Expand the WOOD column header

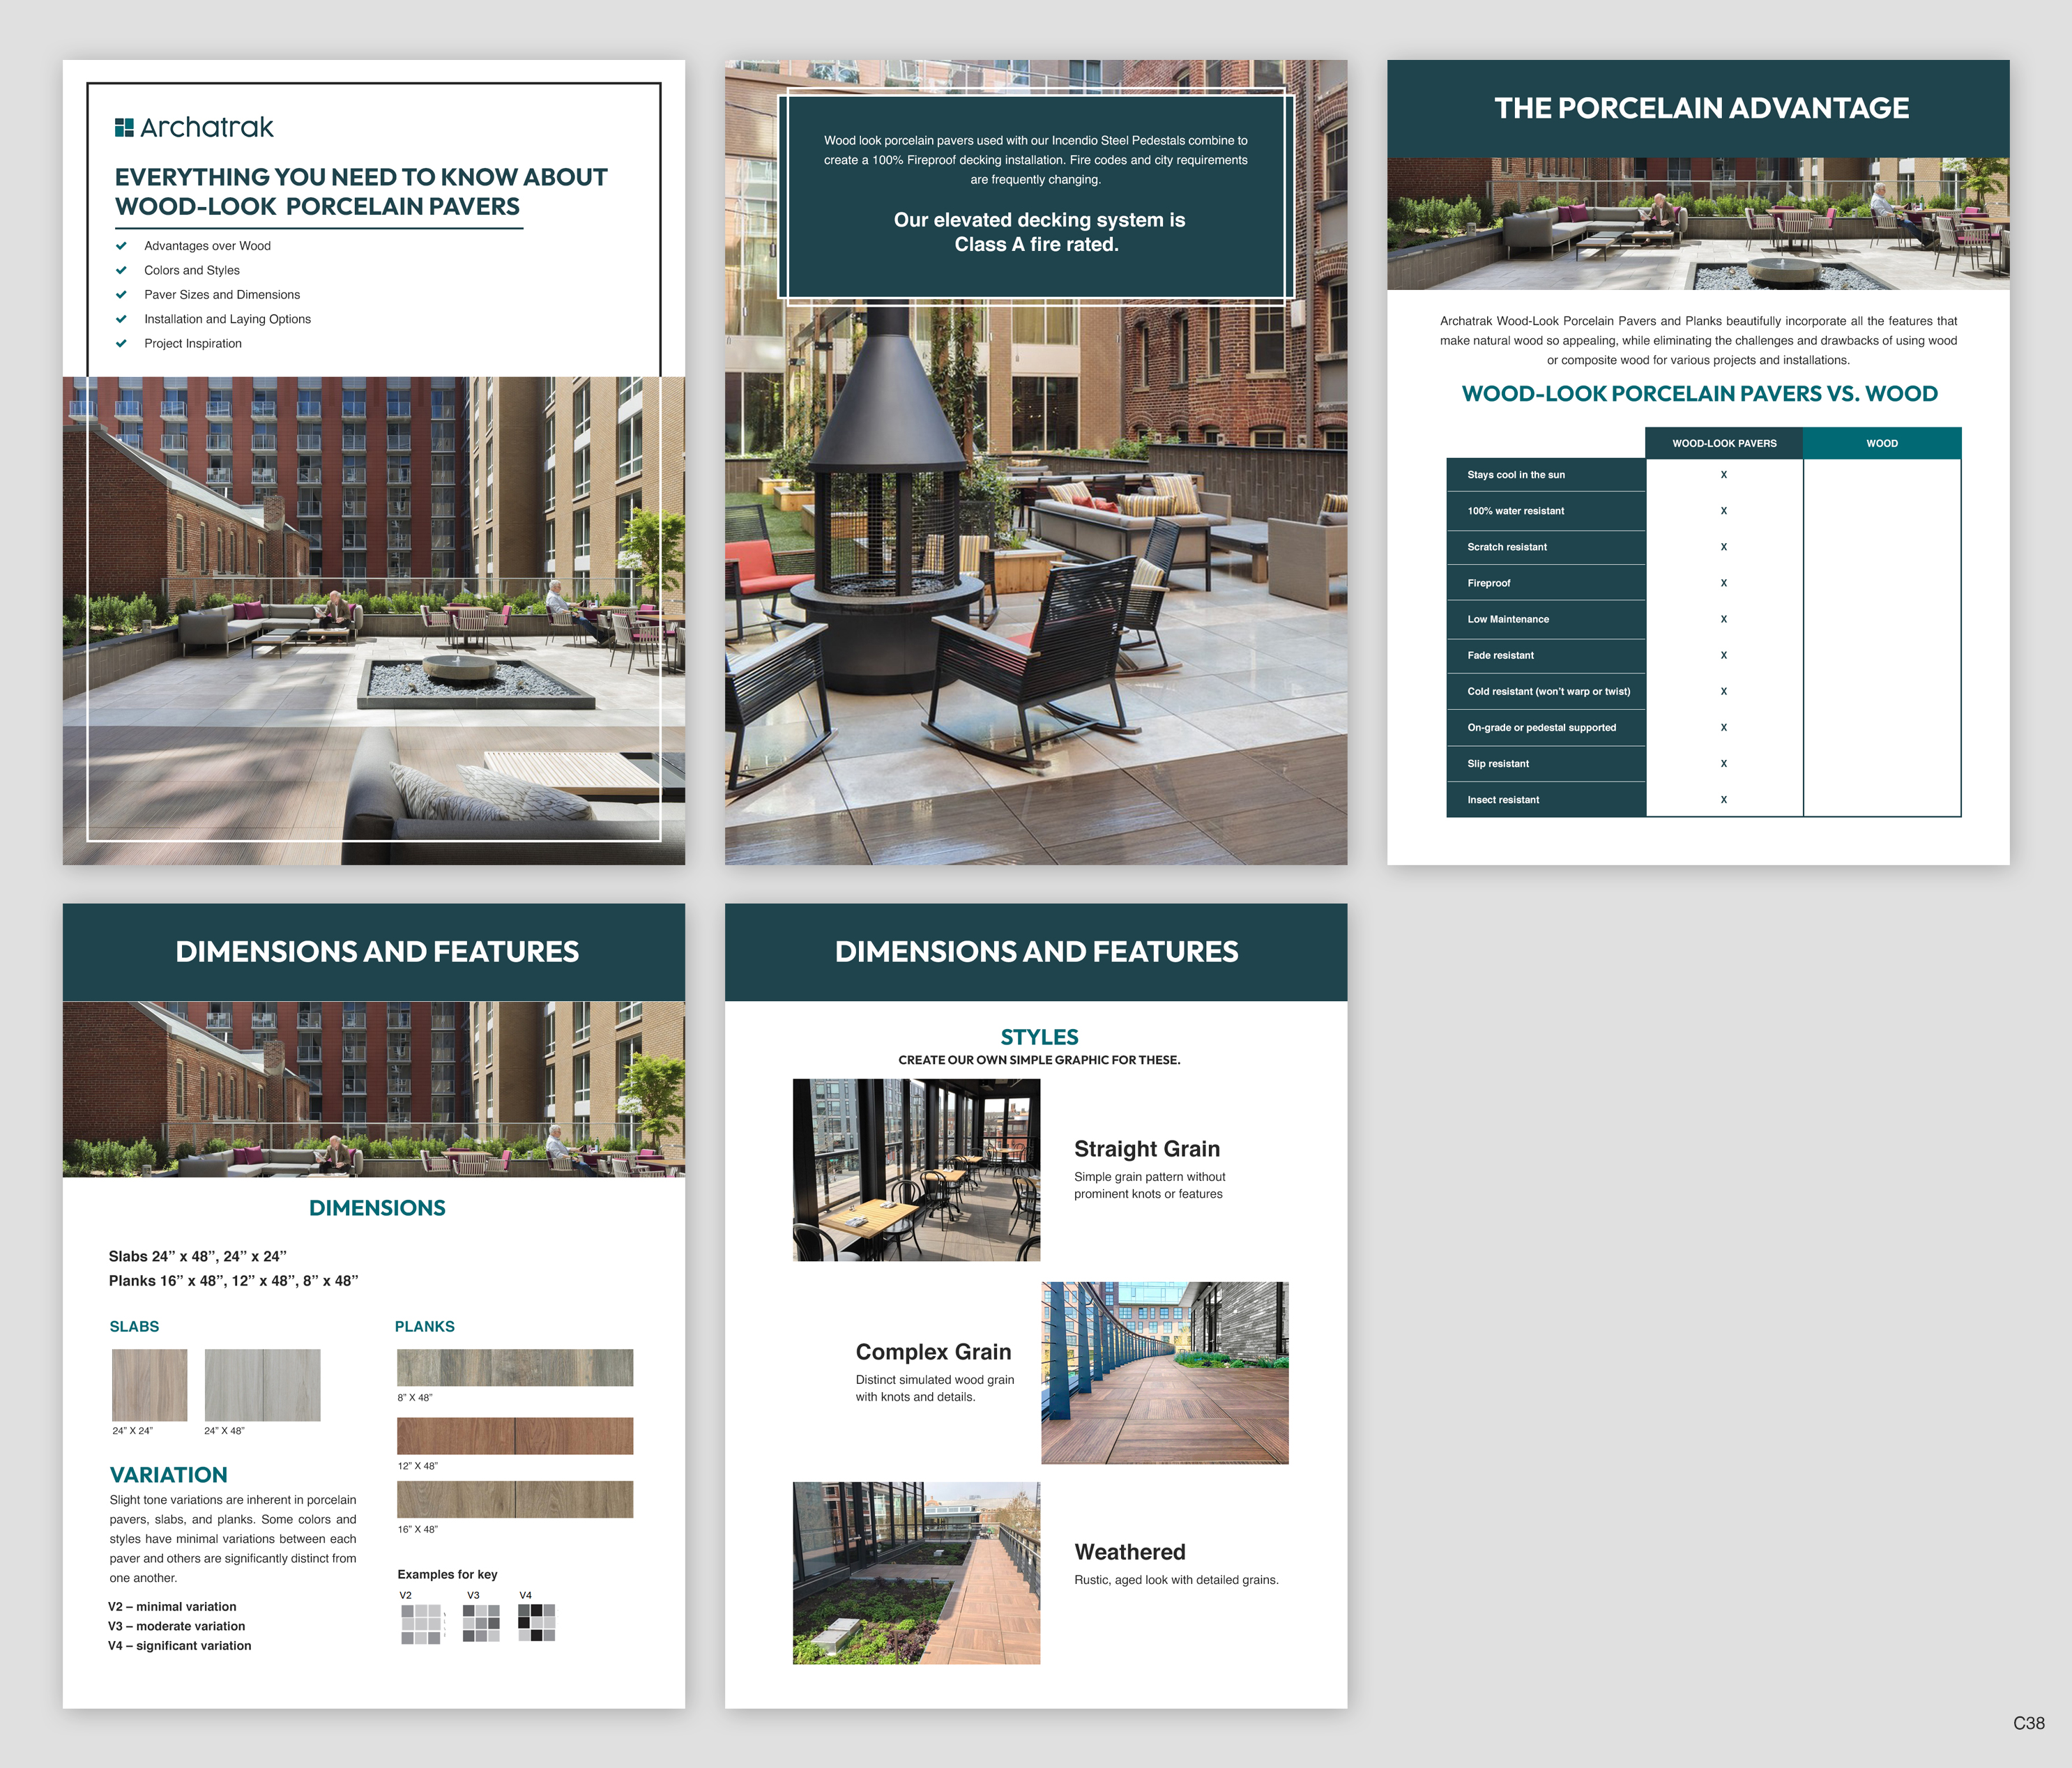click(1883, 443)
